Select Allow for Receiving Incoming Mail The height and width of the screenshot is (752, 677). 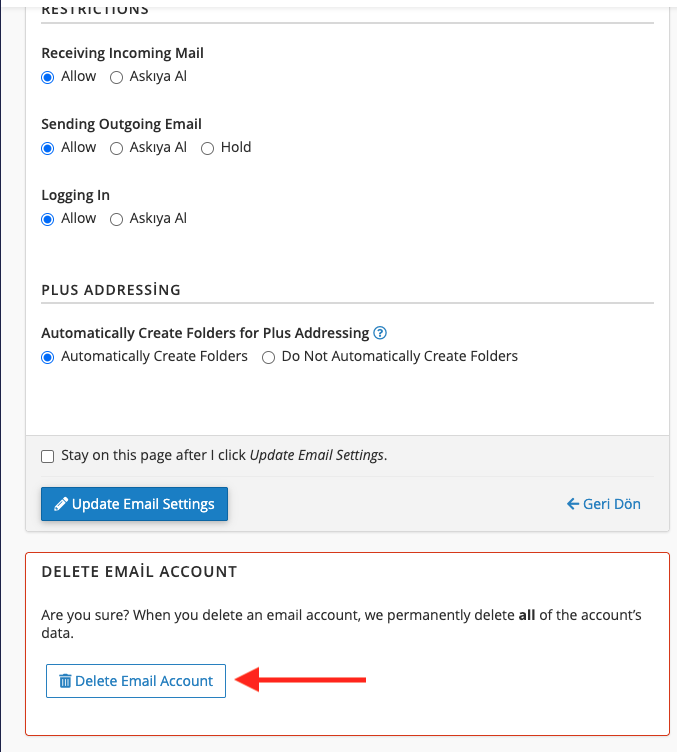(48, 77)
